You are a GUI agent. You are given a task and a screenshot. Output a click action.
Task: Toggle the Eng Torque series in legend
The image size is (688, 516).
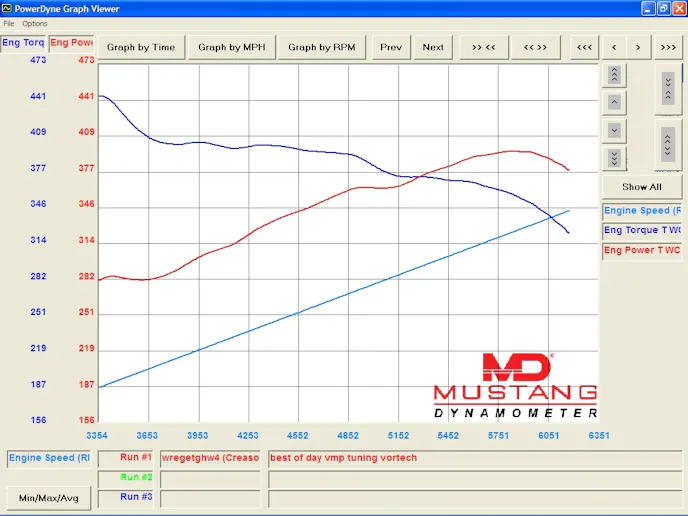[642, 231]
